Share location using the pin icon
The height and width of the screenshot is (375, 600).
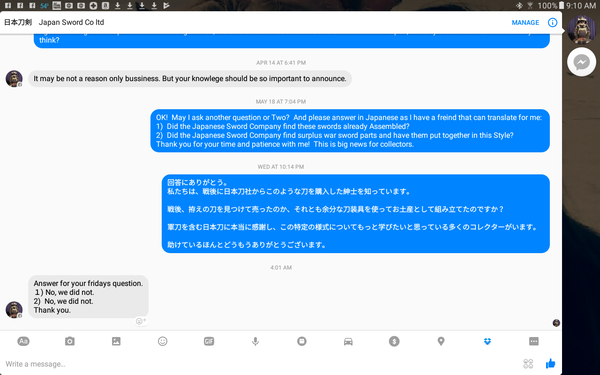(441, 341)
